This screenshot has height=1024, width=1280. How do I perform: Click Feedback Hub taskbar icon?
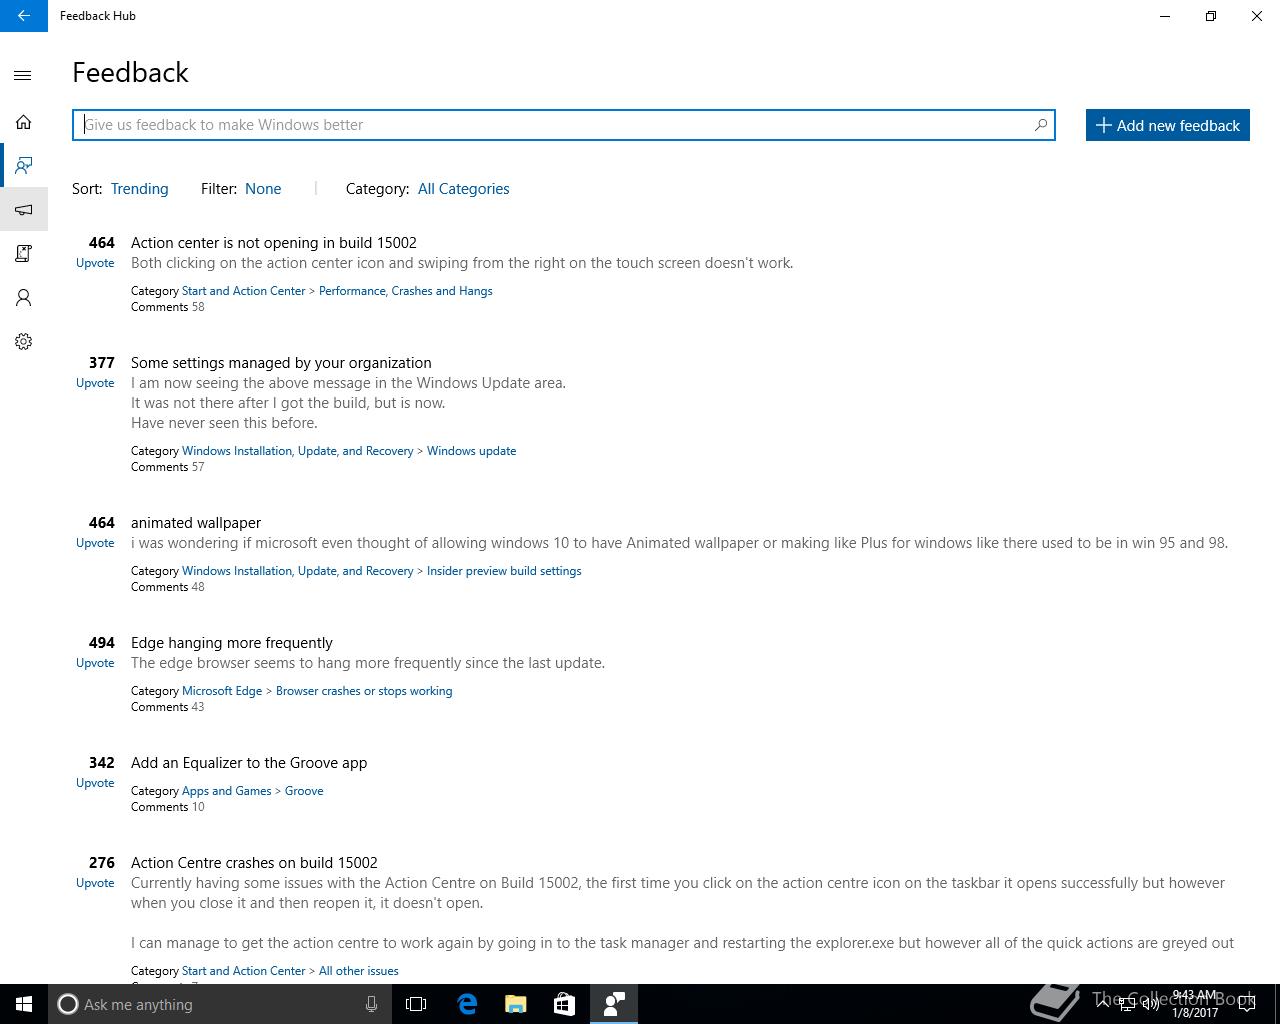613,1004
